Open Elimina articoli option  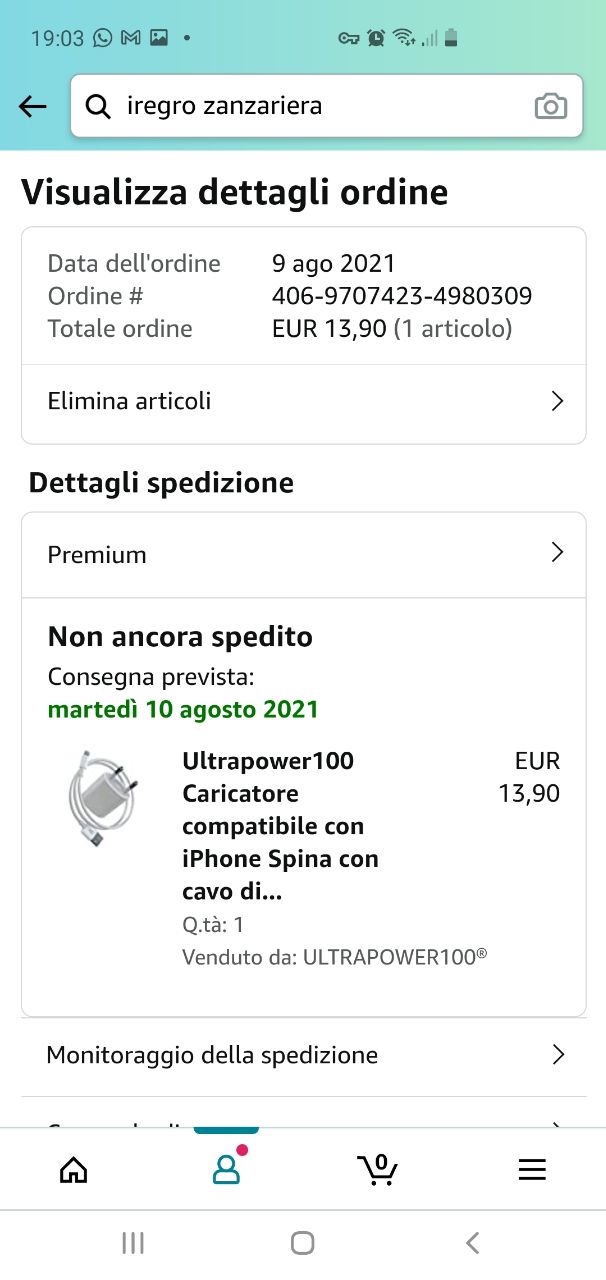pos(303,402)
